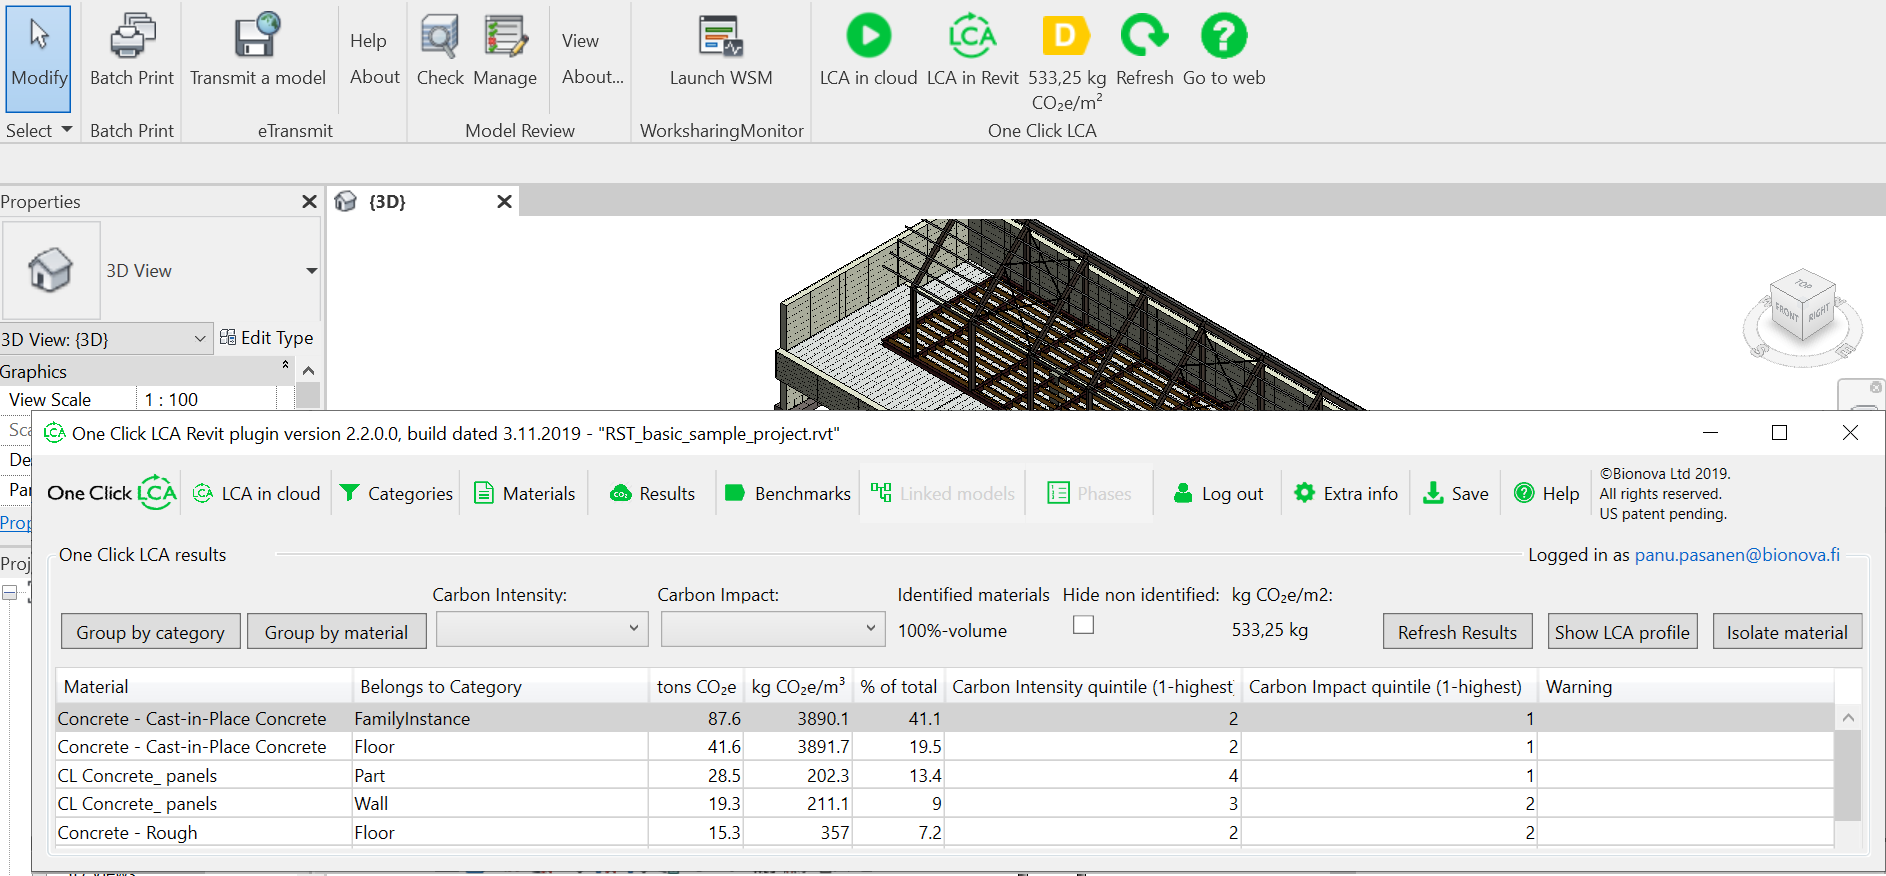Open Results in plugin toolbar
Image resolution: width=1886 pixels, height=876 pixels.
click(x=652, y=493)
